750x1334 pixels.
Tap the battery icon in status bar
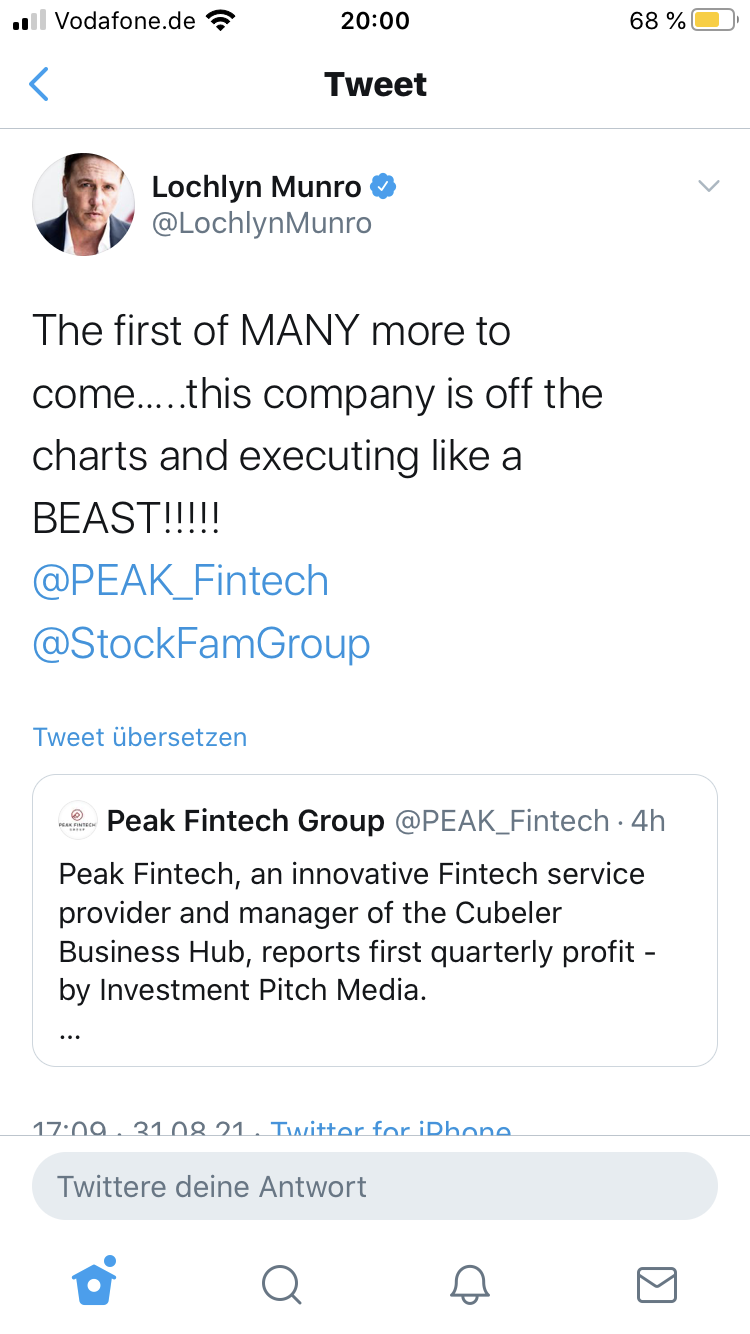click(713, 21)
